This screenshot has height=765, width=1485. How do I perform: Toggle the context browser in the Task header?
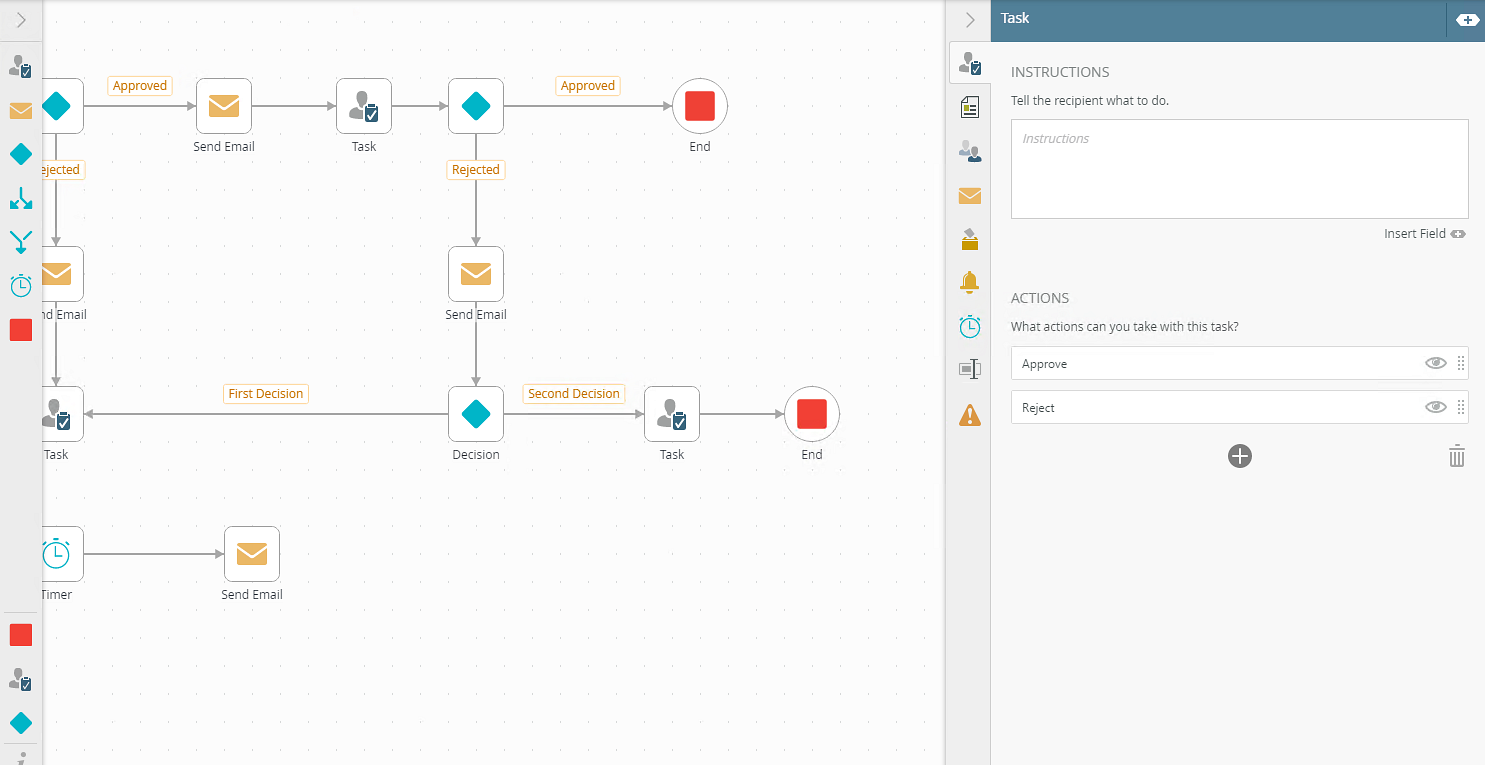1467,20
